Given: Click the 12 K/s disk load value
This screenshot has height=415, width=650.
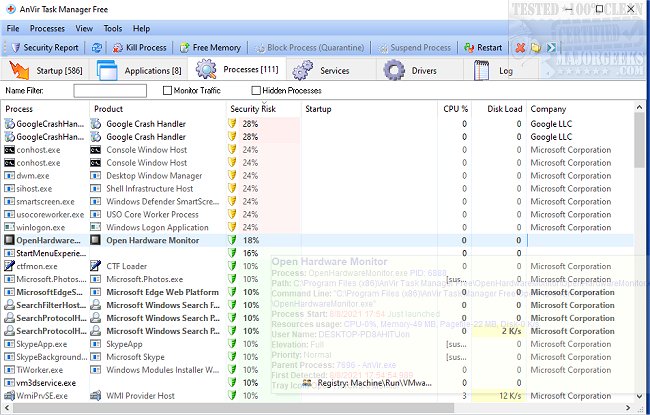Looking at the screenshot, I should (510, 396).
